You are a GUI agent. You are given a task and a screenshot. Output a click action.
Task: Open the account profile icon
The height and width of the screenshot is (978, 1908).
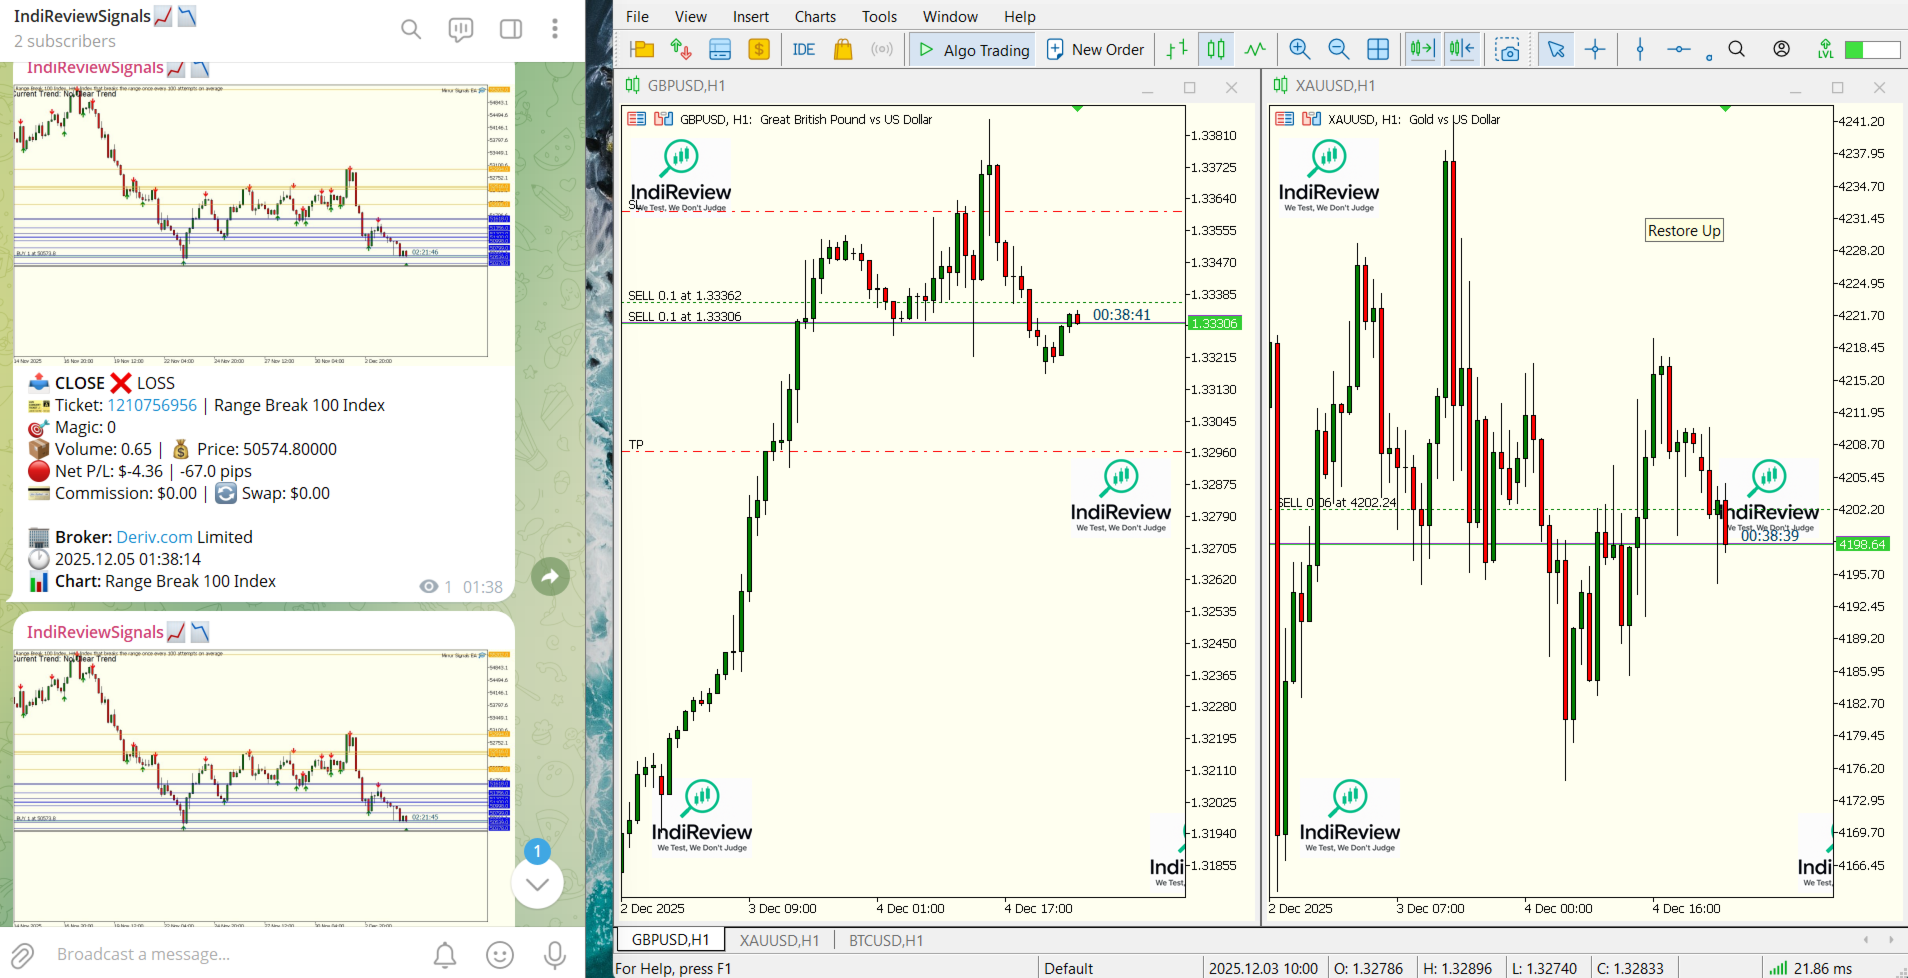1782,49
